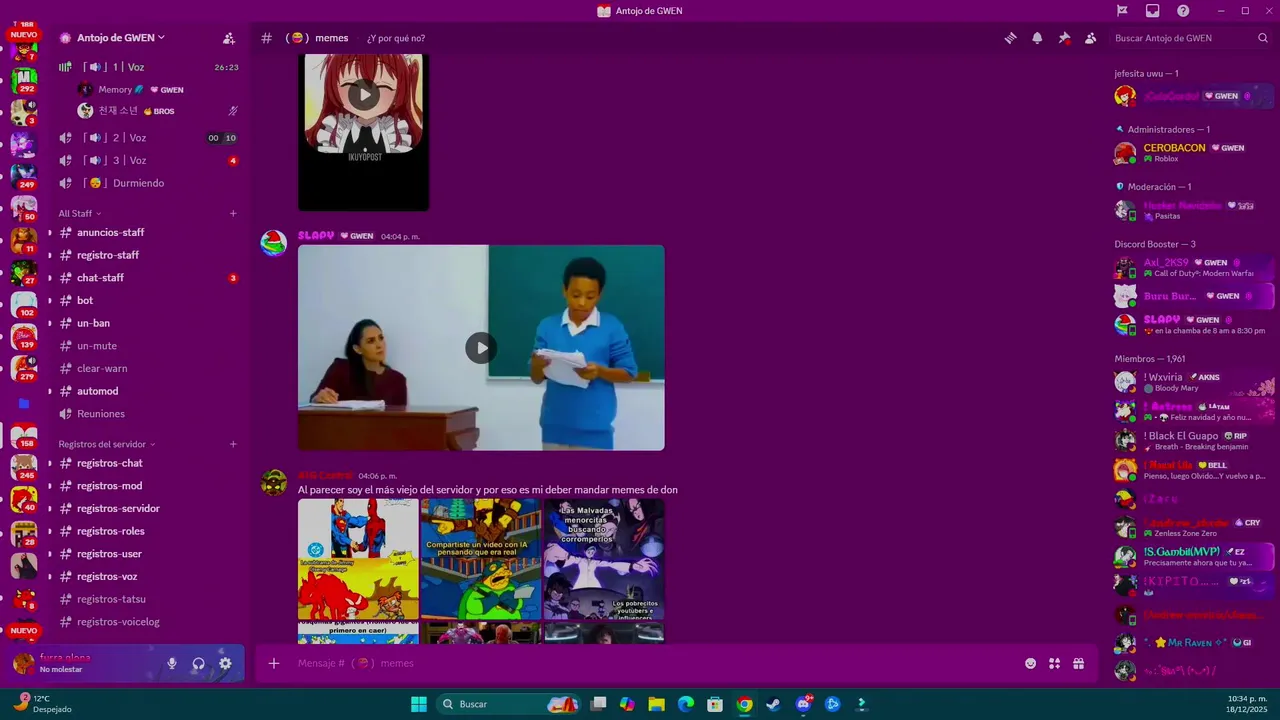Viewport: 1280px width, 720px height.
Task: Toggle the member list icon
Action: (x=1090, y=38)
